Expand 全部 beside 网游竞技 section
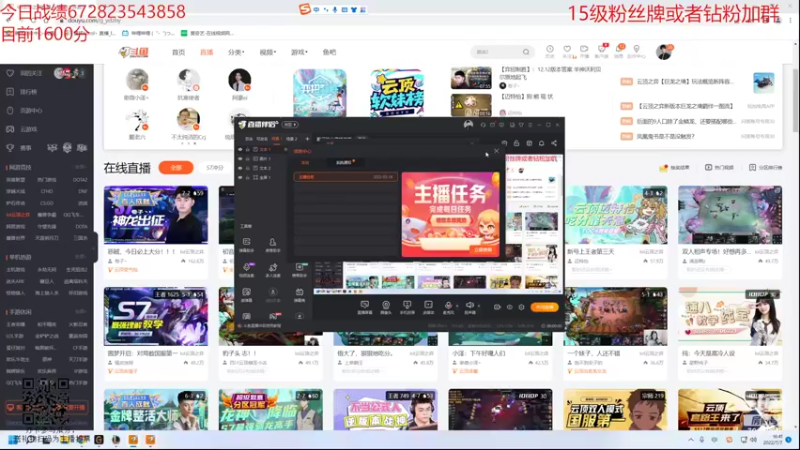The width and height of the screenshot is (800, 450). pos(80,167)
